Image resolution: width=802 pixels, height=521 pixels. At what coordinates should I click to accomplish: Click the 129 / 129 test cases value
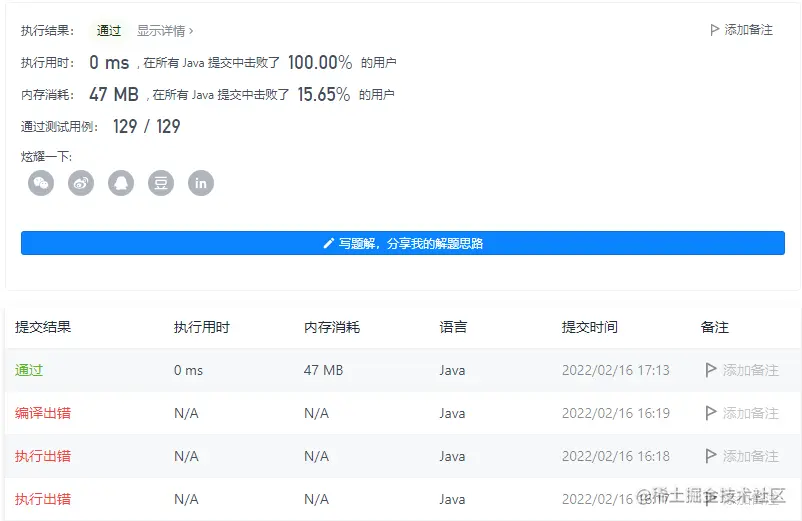click(x=147, y=126)
